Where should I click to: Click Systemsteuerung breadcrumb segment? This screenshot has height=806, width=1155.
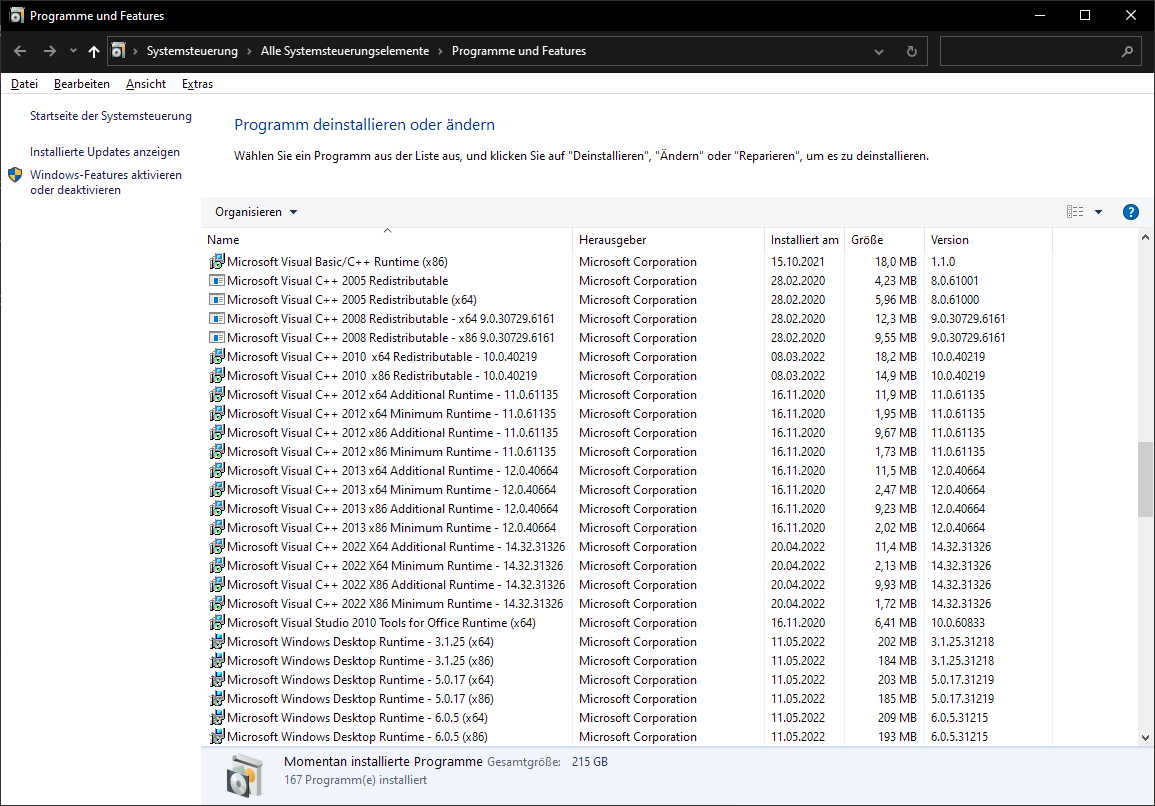click(x=192, y=51)
